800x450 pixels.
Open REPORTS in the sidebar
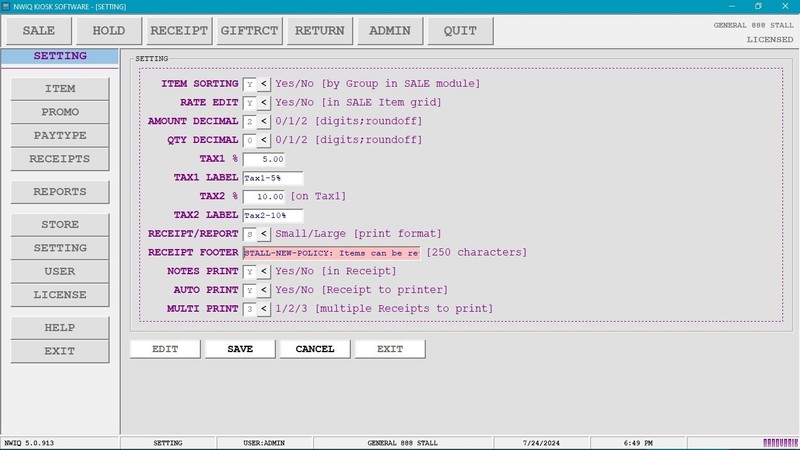[60, 192]
